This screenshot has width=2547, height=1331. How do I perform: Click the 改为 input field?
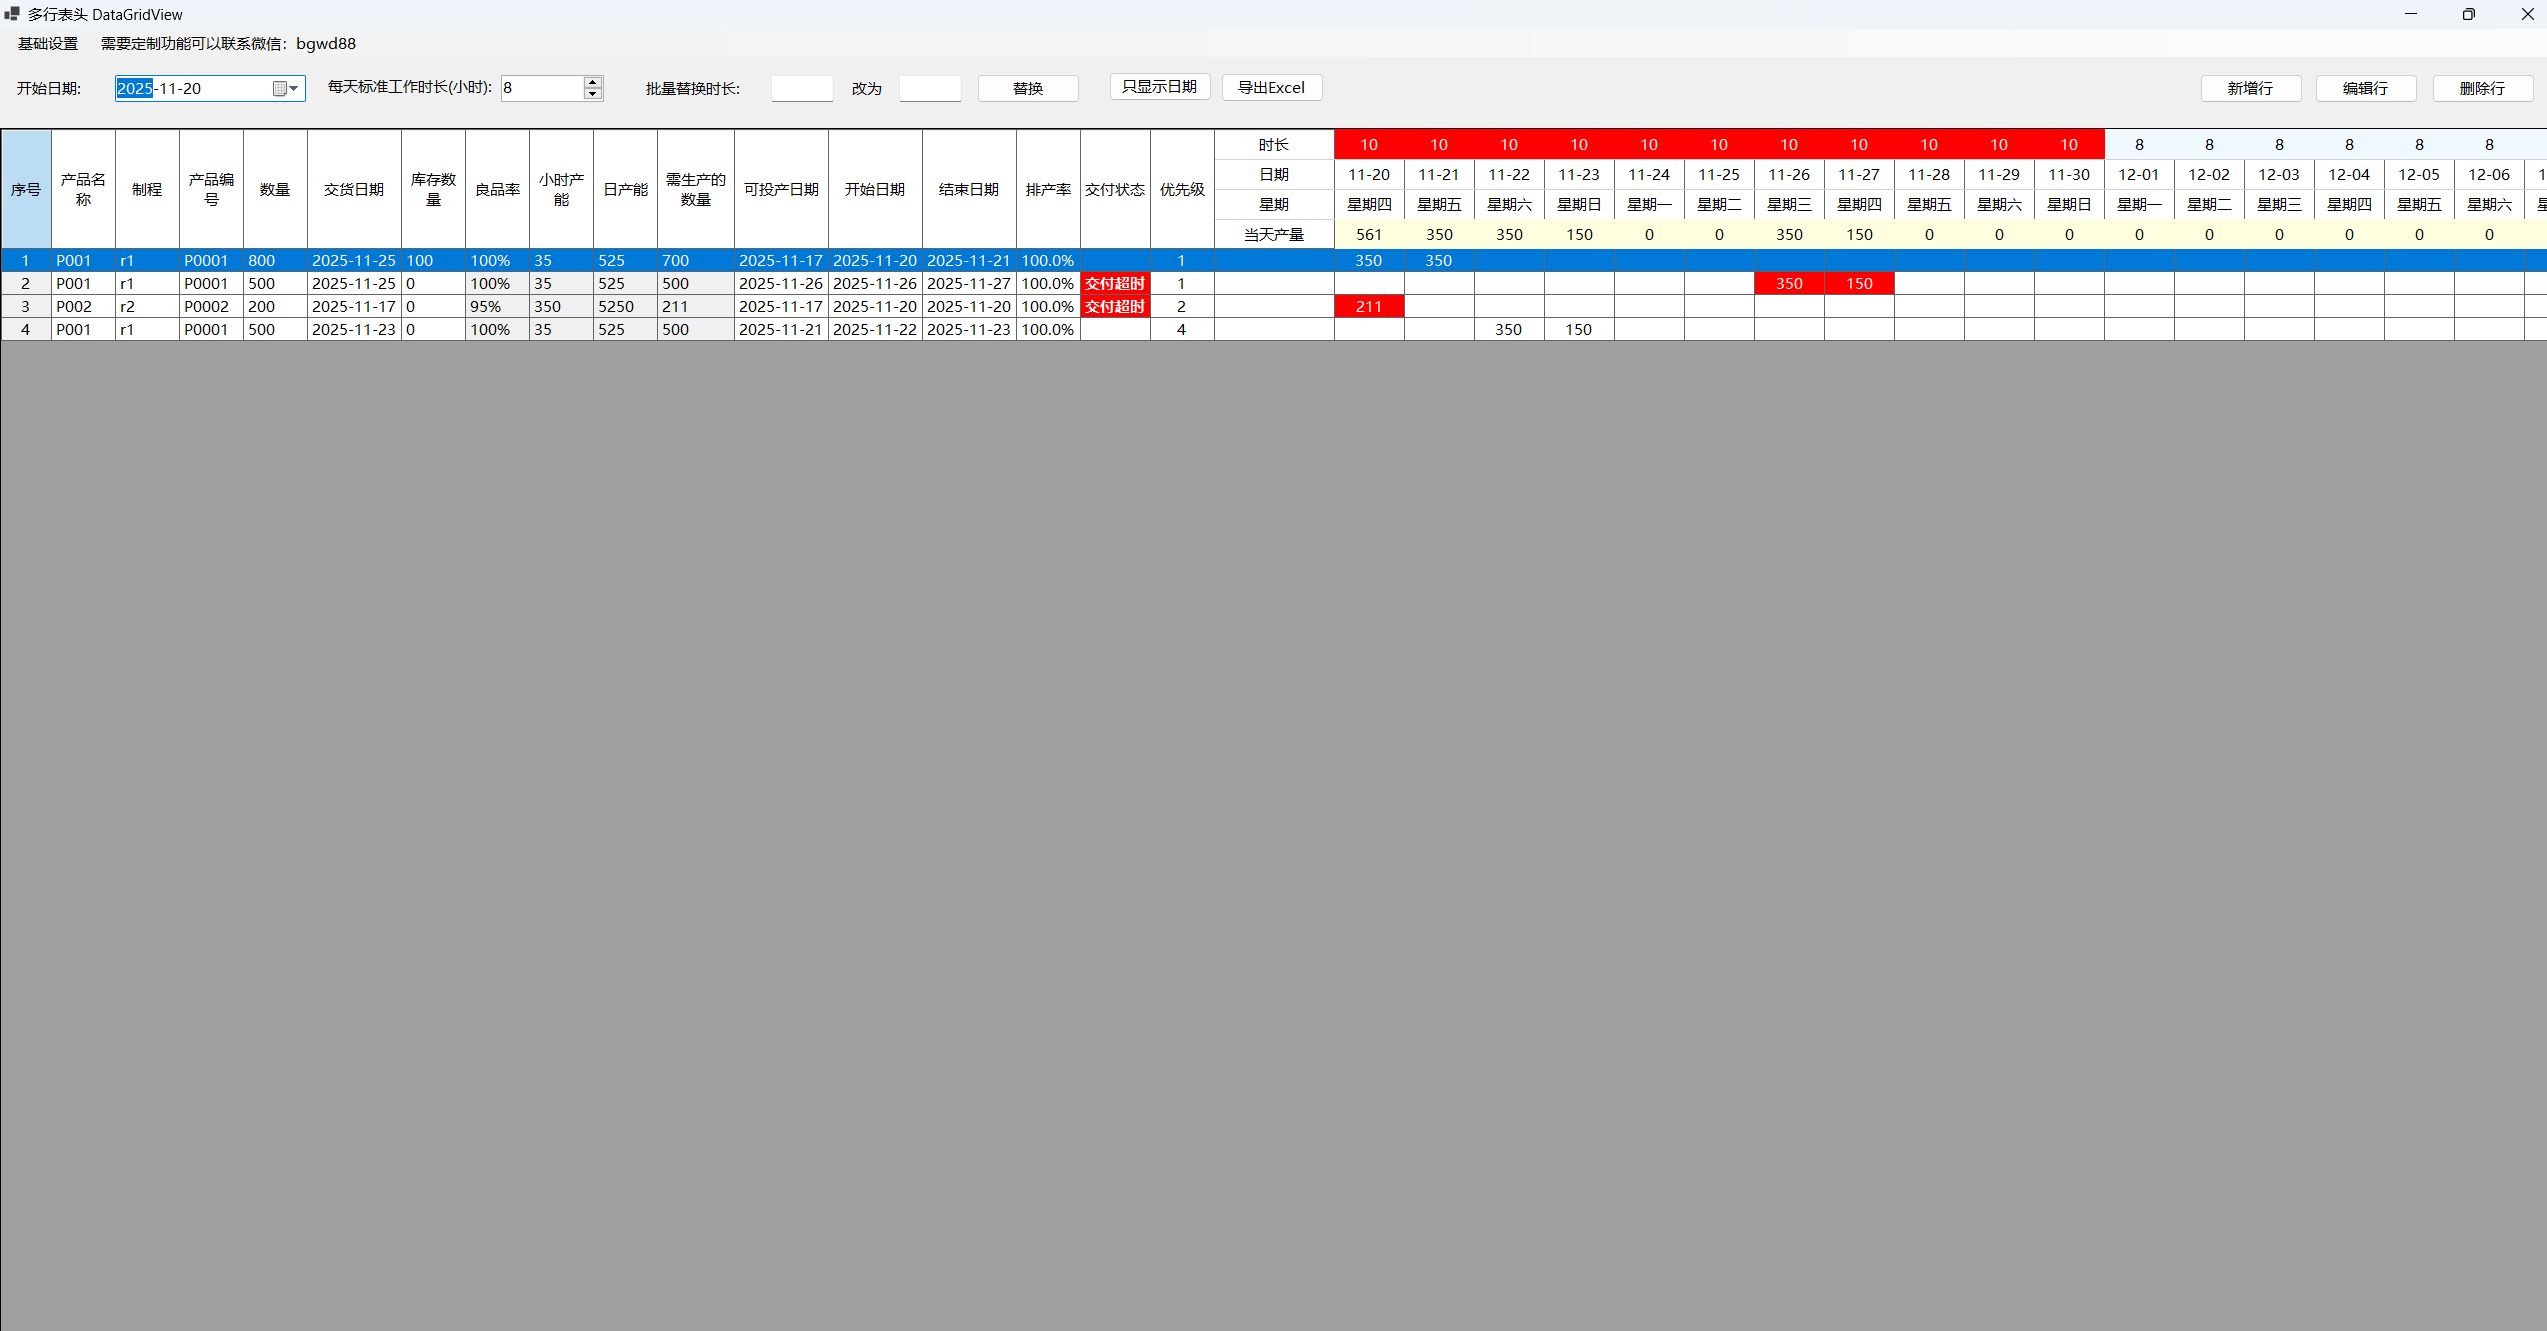(929, 88)
